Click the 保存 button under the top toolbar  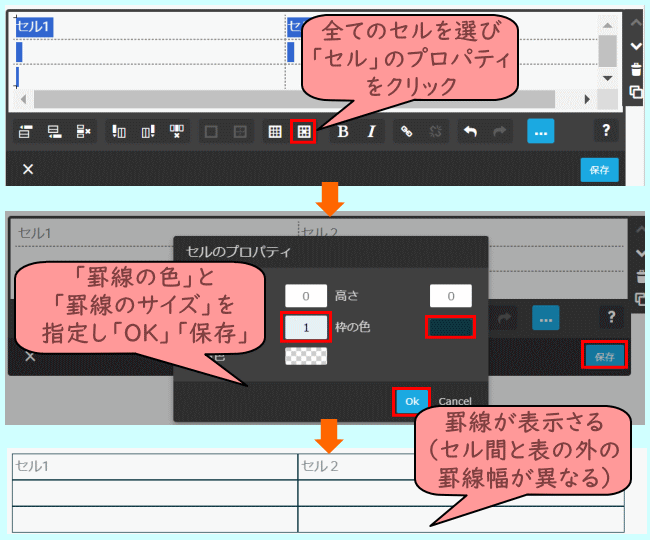click(x=599, y=170)
